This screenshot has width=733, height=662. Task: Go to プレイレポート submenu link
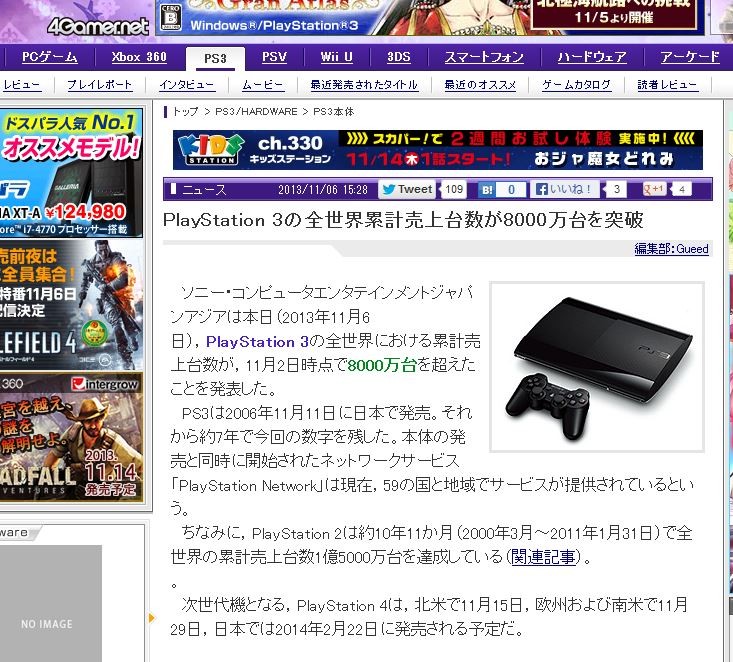coord(100,85)
